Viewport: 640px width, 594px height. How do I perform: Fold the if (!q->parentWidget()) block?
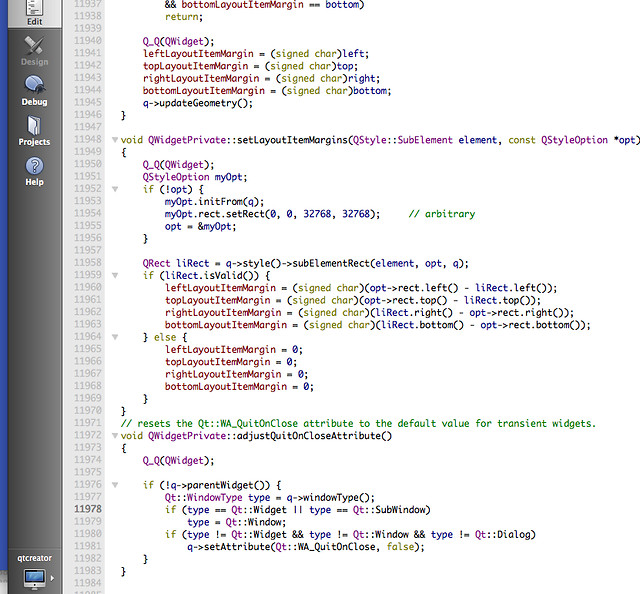point(113,485)
